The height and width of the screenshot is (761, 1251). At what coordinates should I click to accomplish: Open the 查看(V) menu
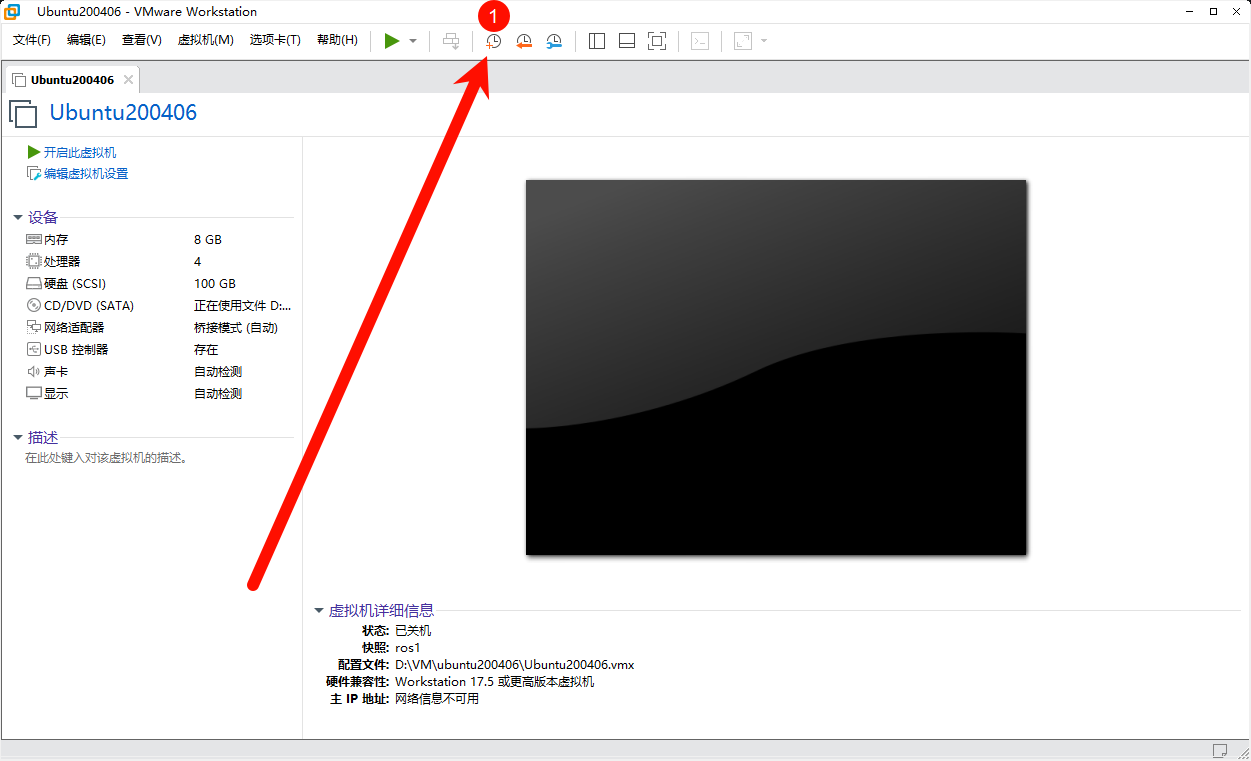pos(141,40)
